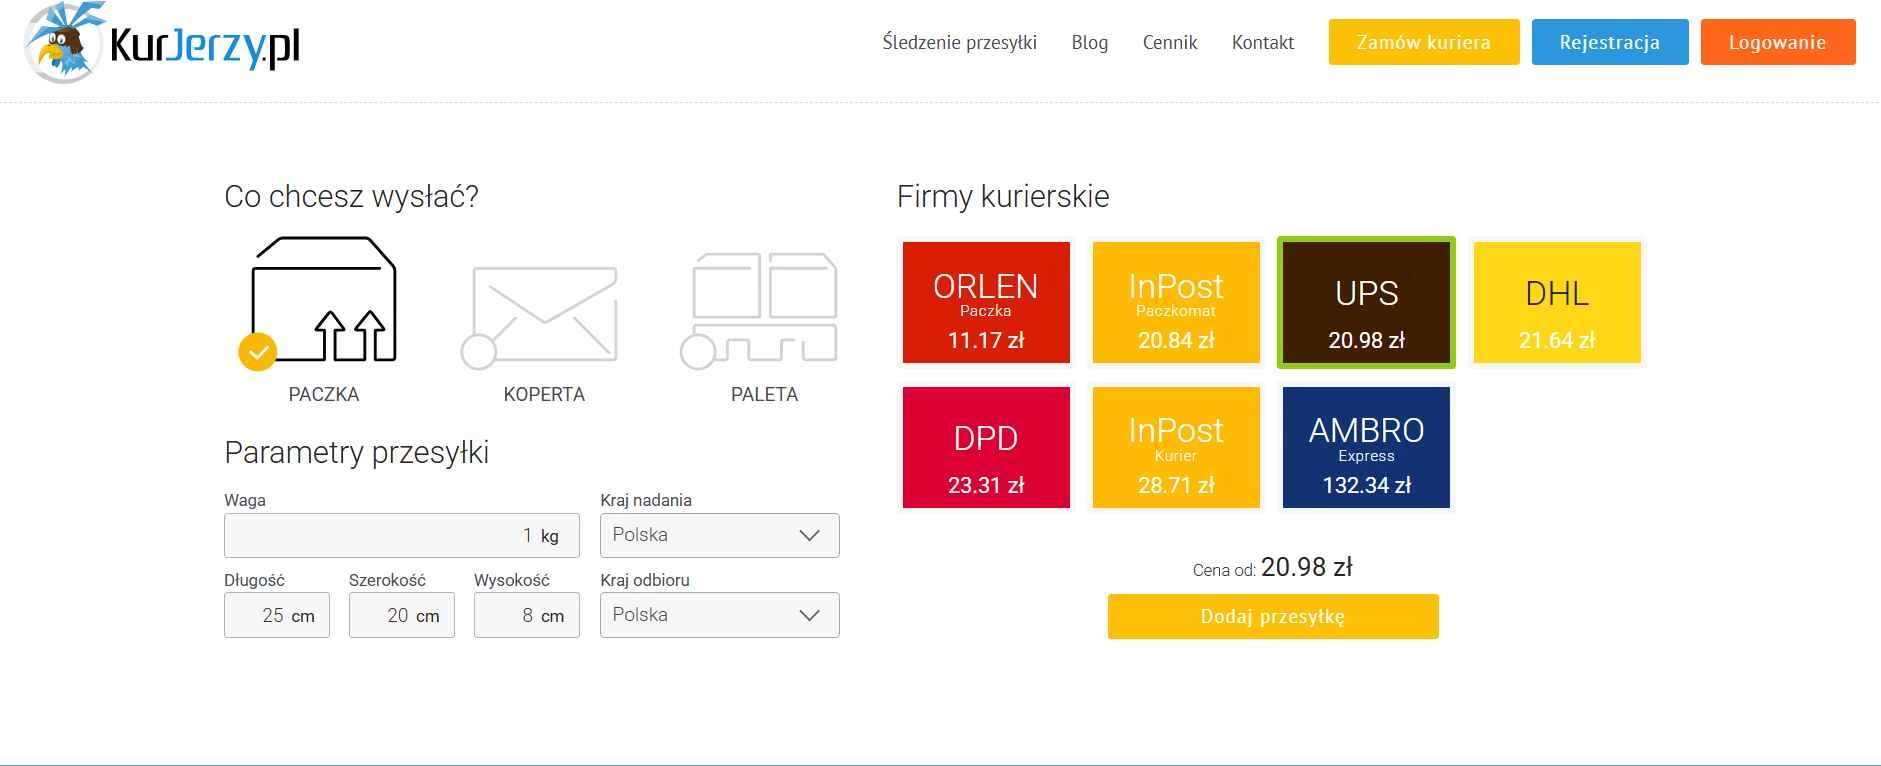Click the Cena od 20.98 zł price text
Viewport: 1881px width, 766px height.
coord(1273,567)
